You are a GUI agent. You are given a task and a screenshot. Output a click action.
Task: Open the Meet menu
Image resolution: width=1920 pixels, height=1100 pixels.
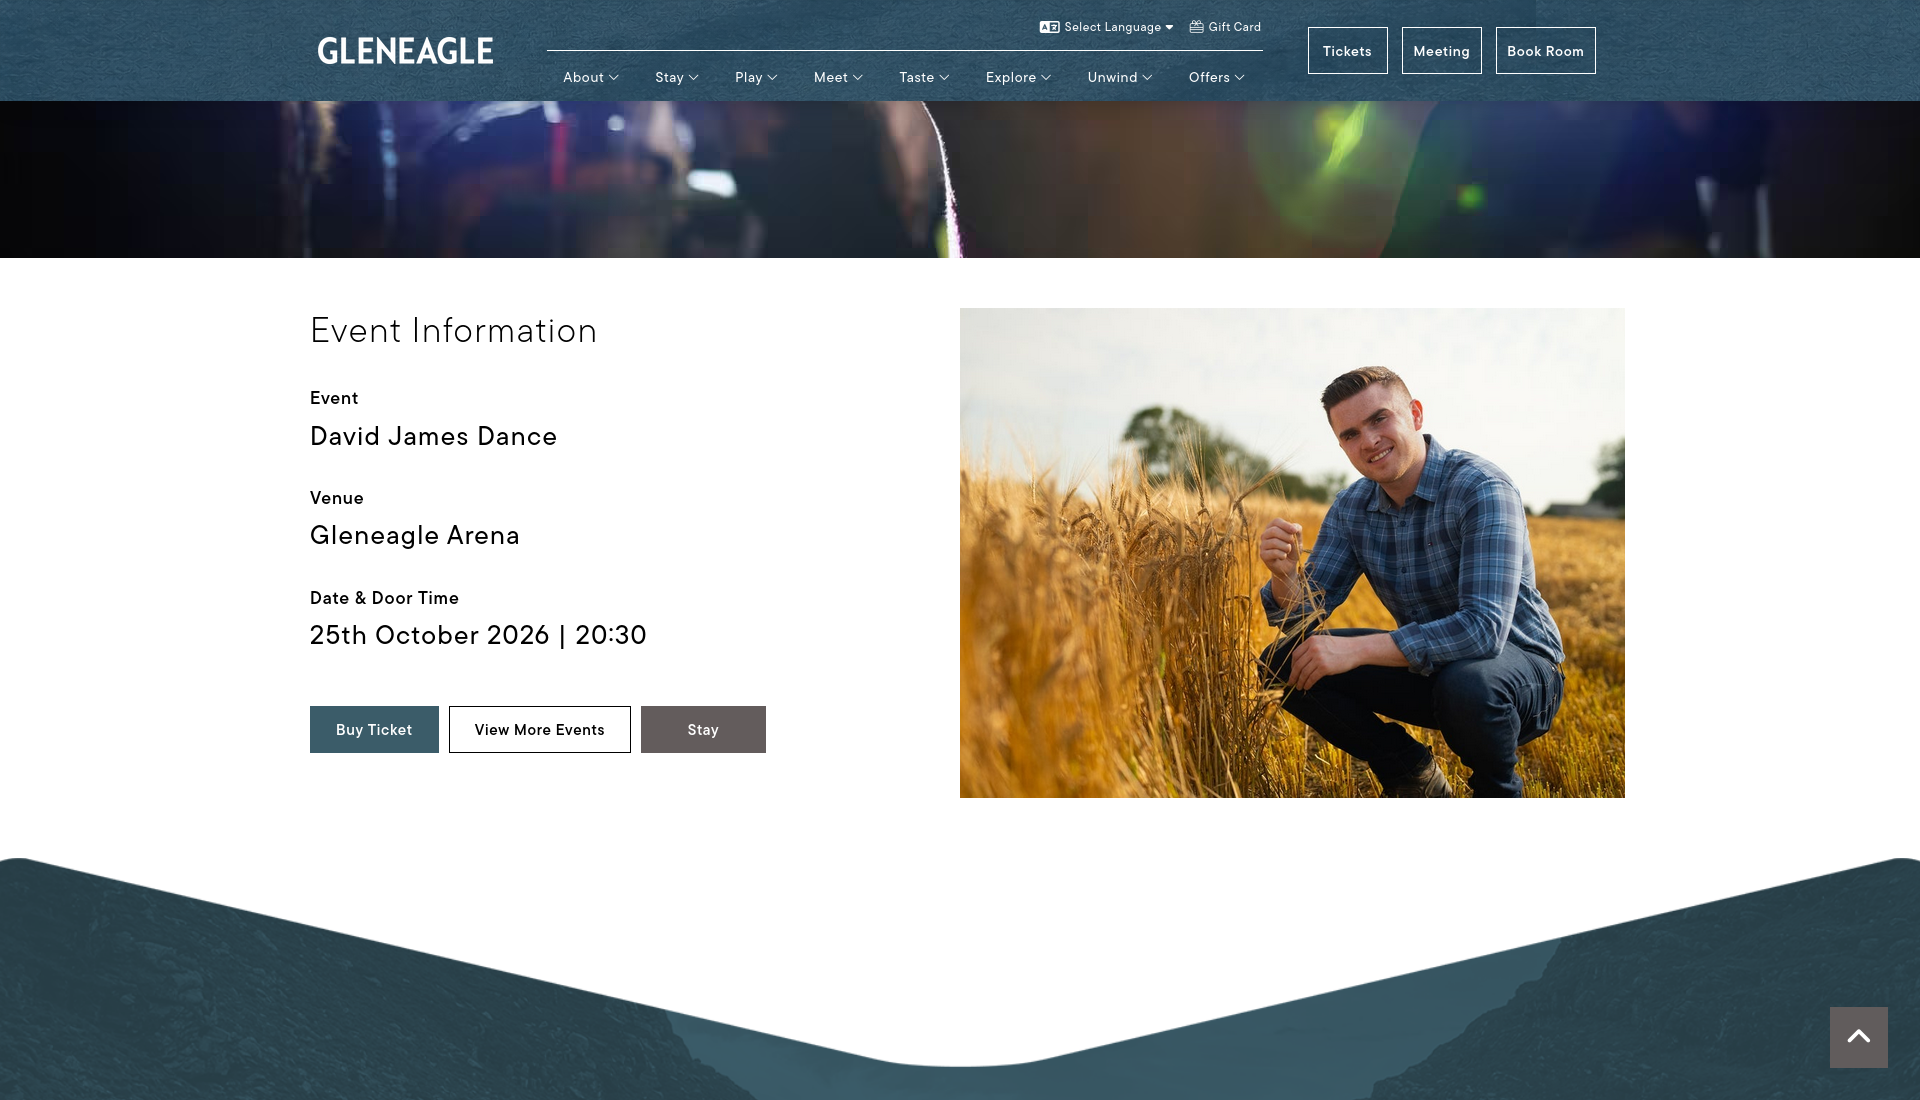pos(838,77)
